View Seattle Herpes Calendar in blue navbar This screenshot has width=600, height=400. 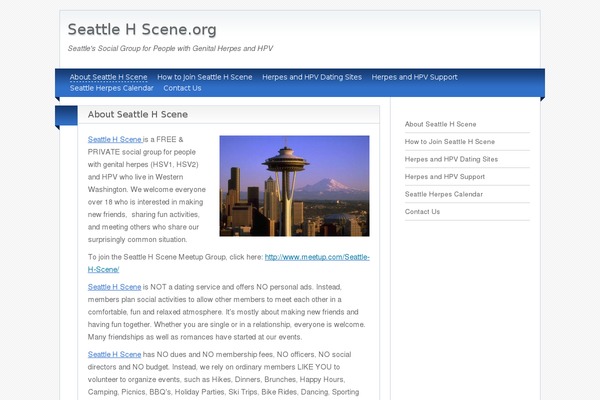[x=111, y=88]
